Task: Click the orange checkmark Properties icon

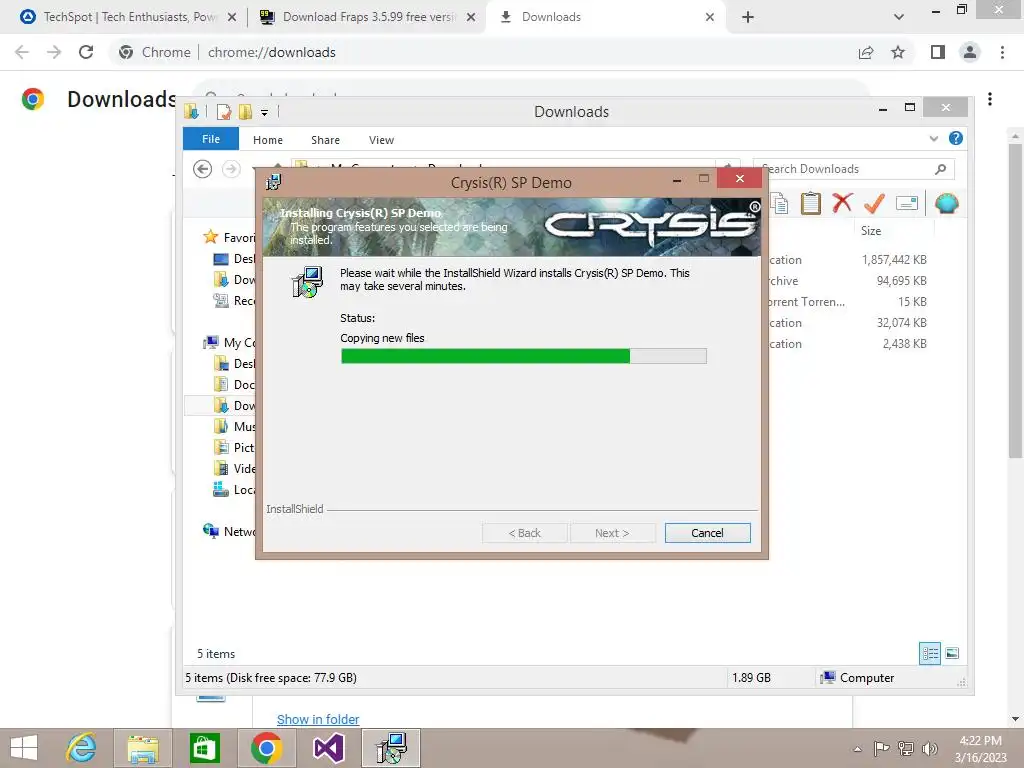Action: coord(874,203)
